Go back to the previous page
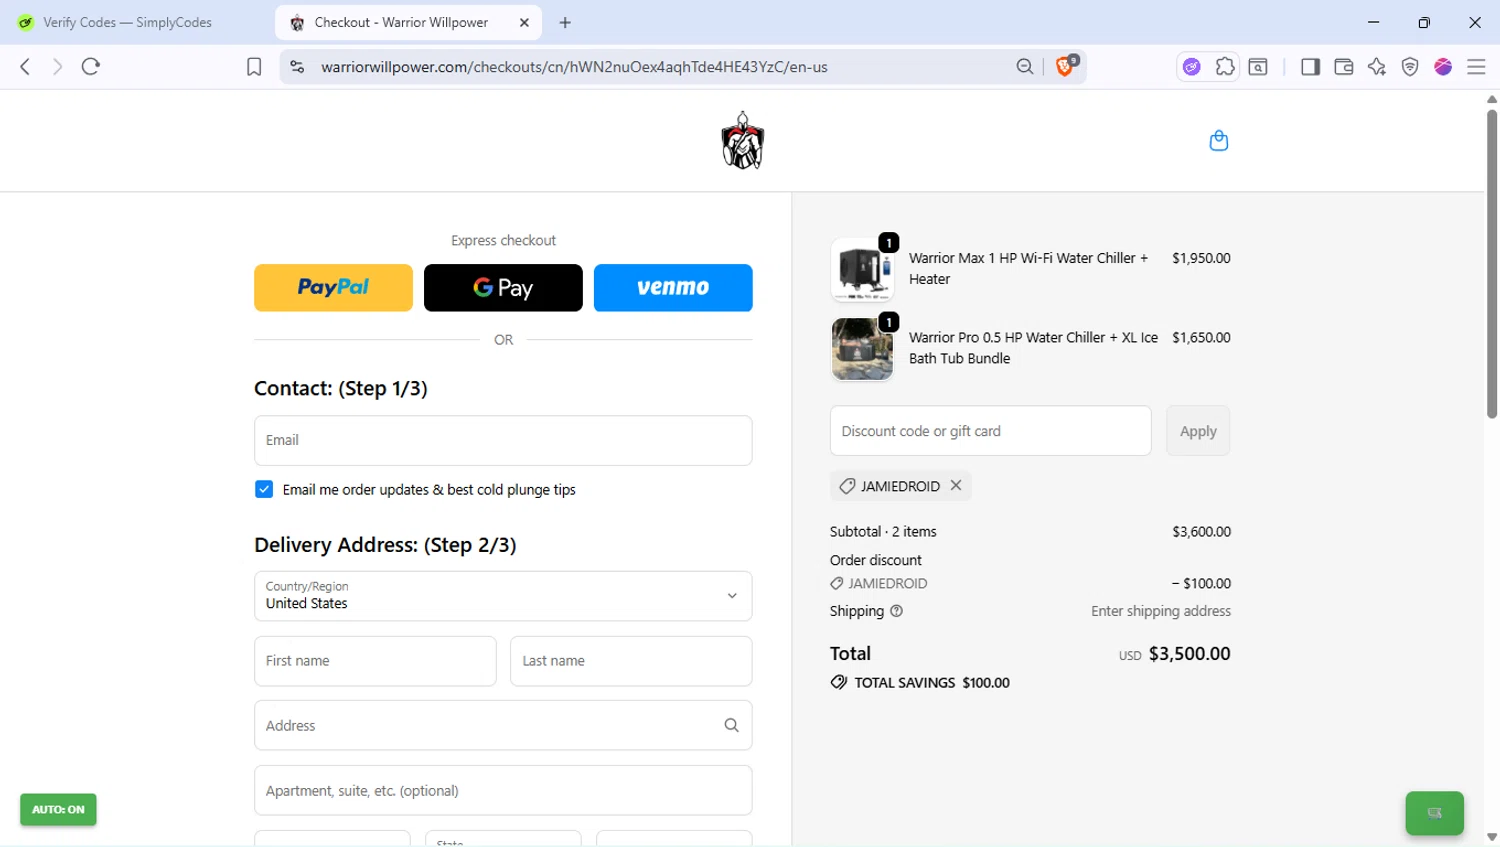 25,67
